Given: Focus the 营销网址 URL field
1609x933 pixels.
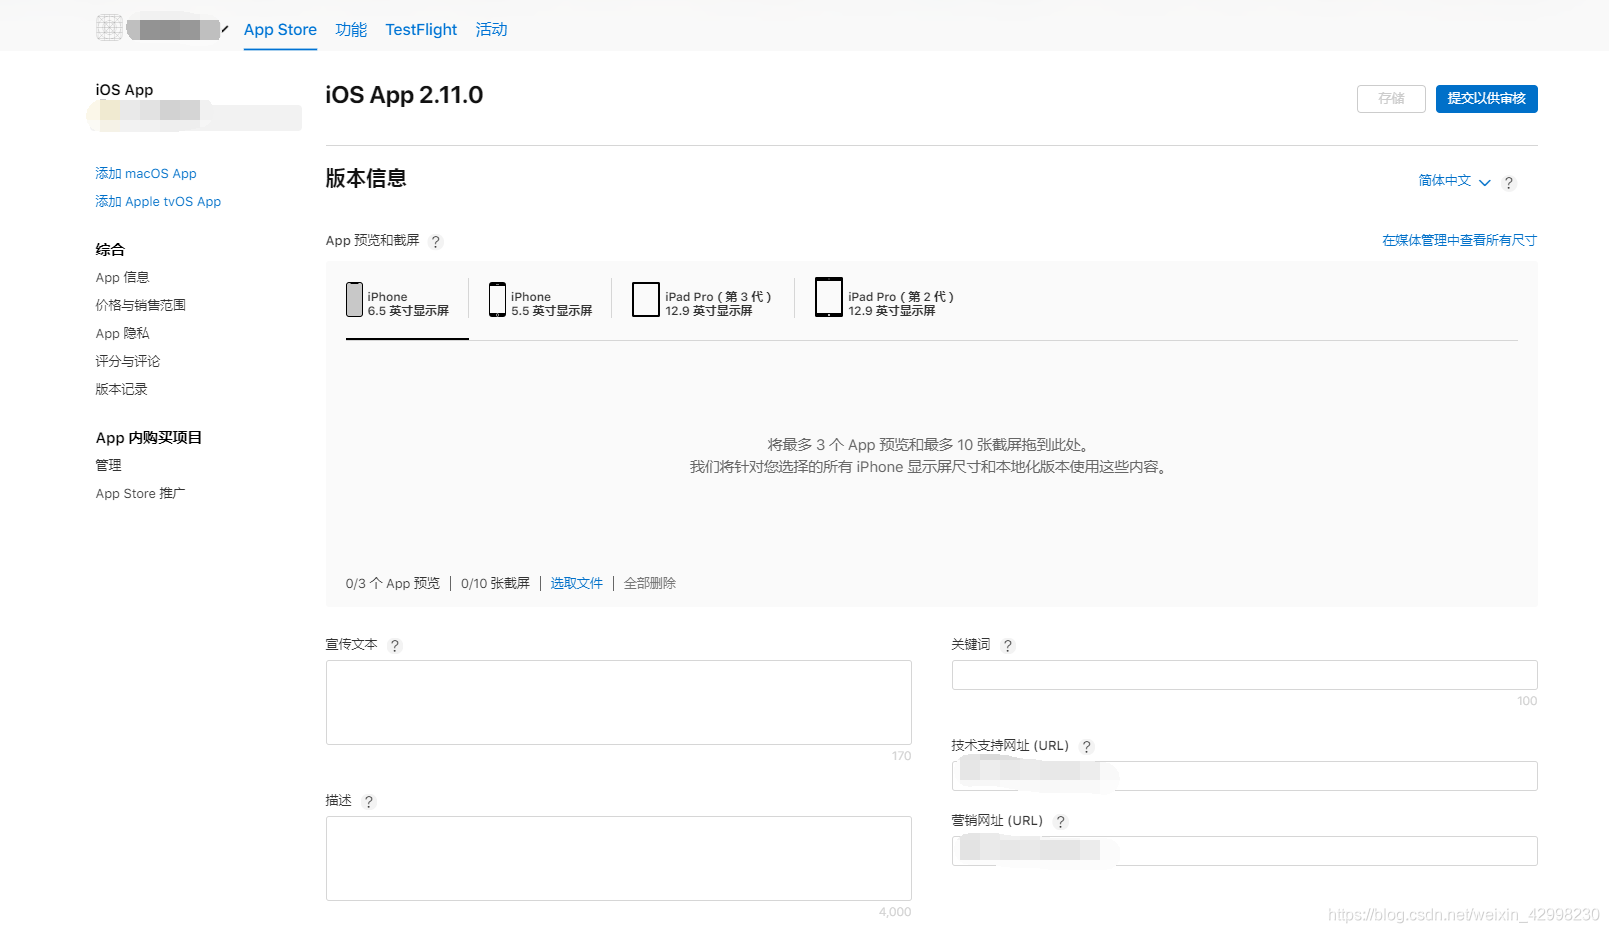Looking at the screenshot, I should [x=1244, y=851].
